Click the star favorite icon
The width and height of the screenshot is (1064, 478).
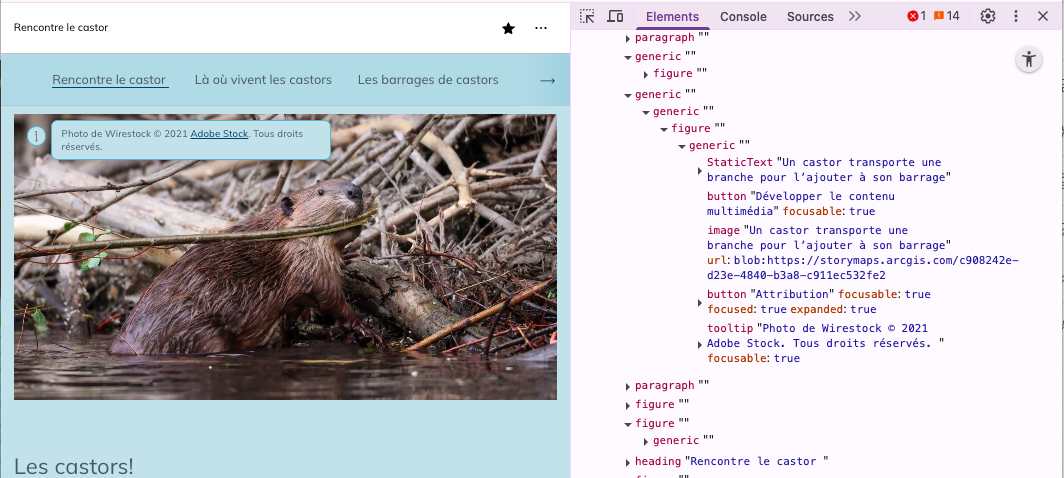coord(508,28)
